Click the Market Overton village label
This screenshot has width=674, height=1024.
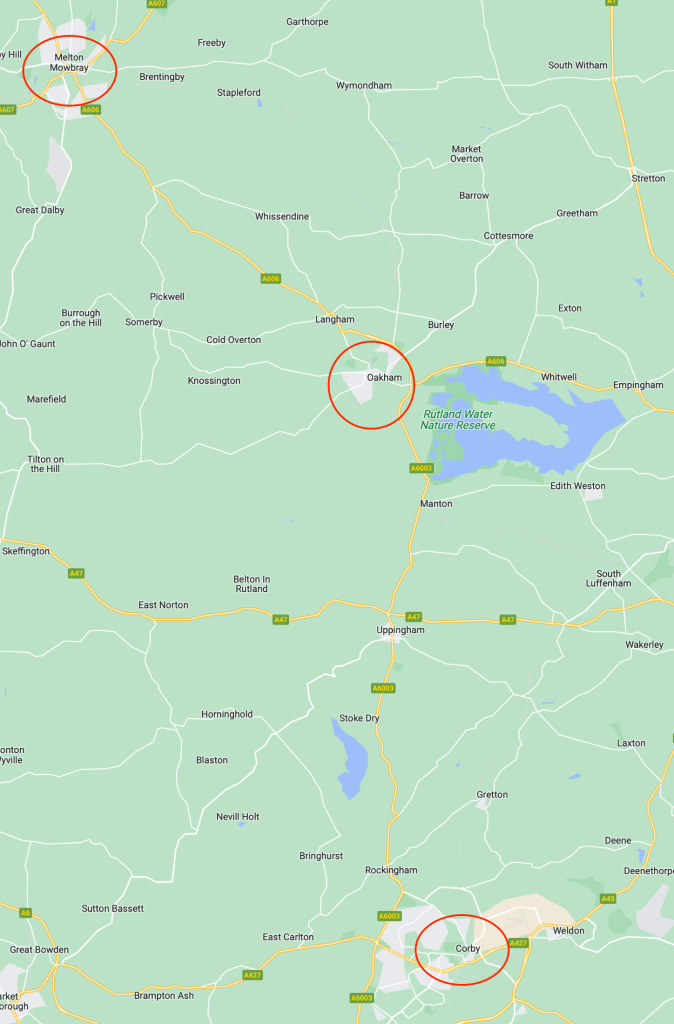coord(467,153)
